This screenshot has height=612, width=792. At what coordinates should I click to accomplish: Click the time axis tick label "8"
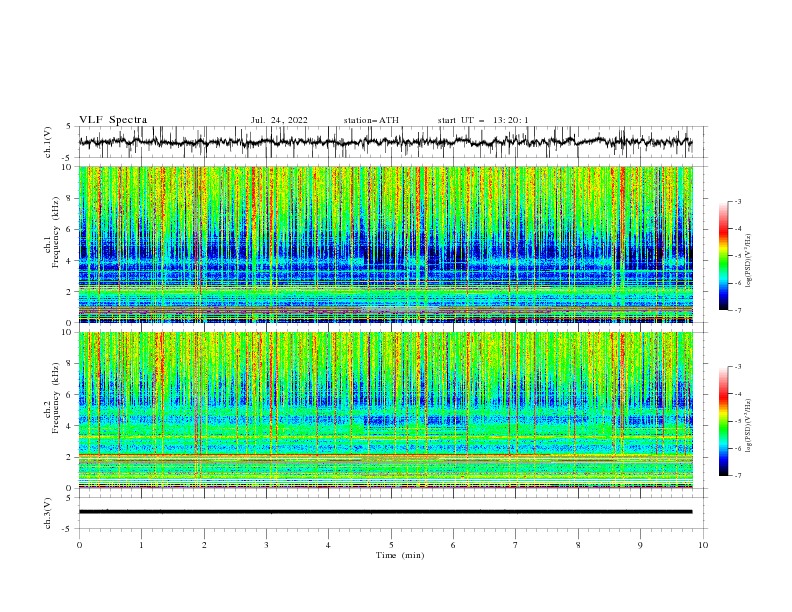click(578, 545)
